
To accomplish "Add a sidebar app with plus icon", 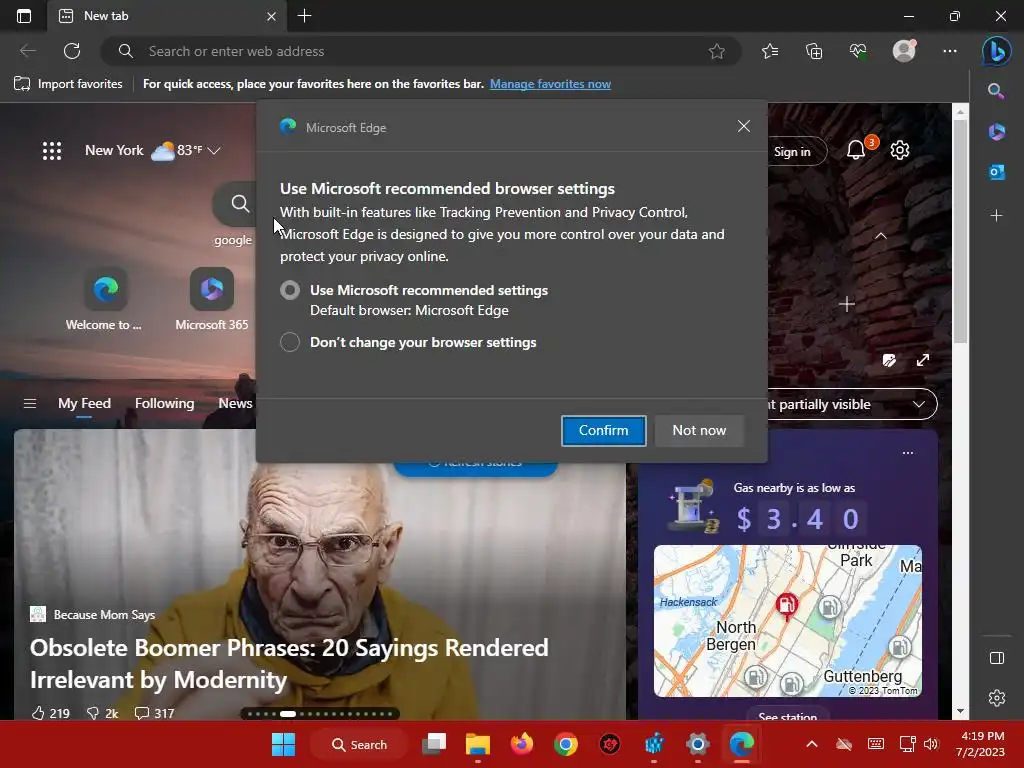I will (996, 216).
